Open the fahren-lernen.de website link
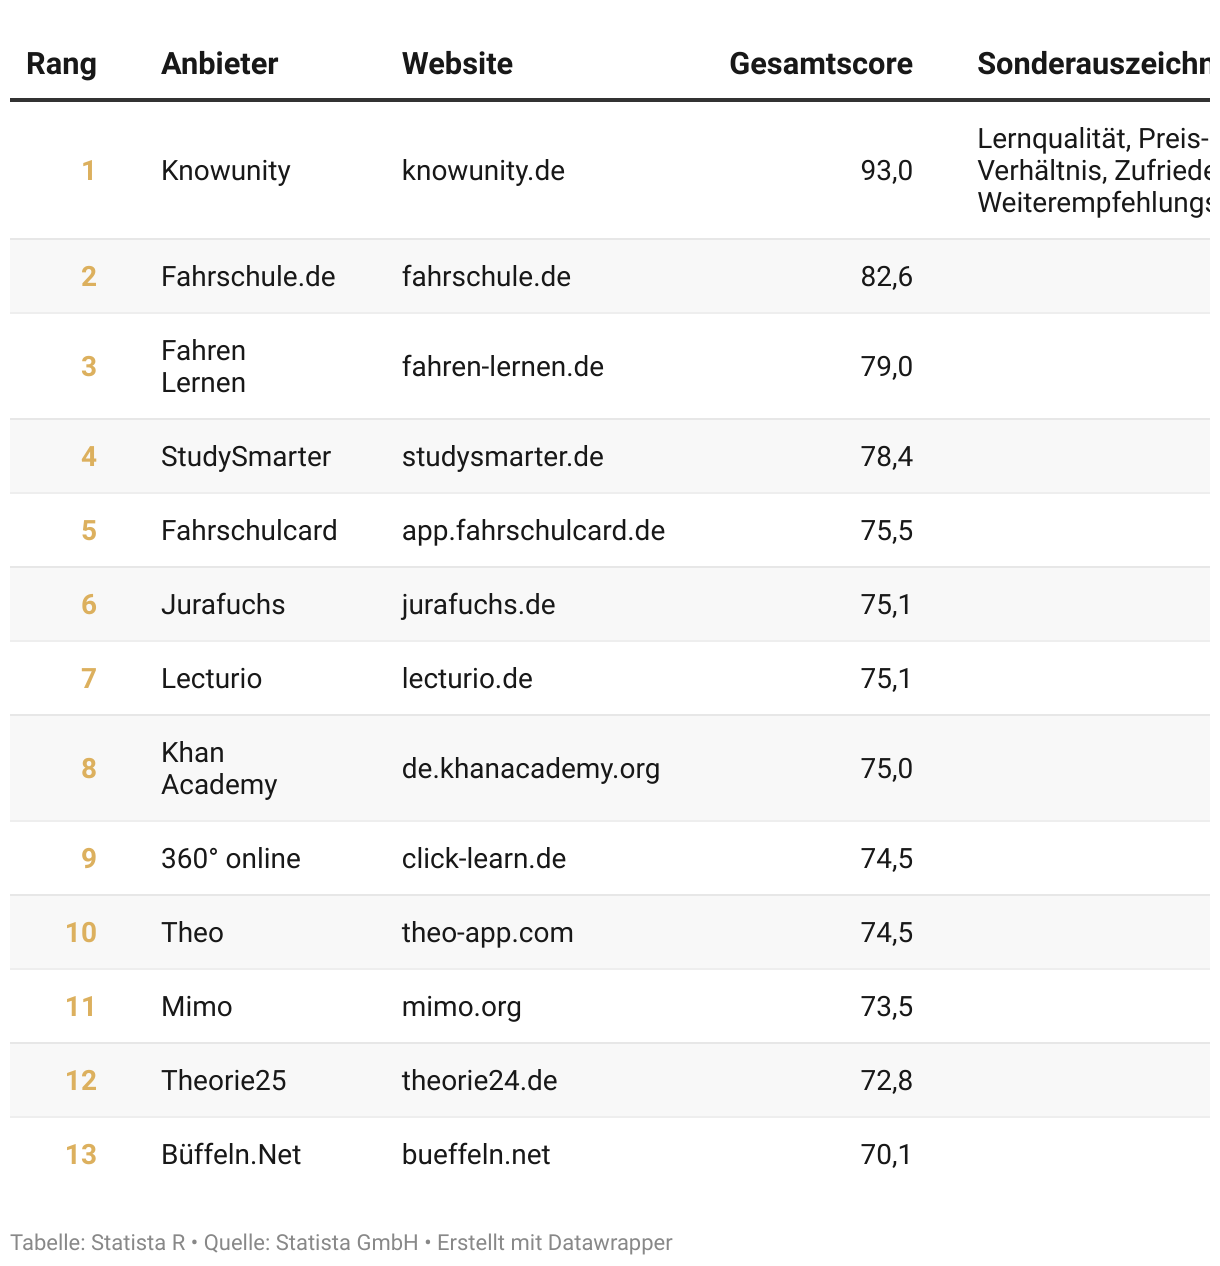The image size is (1220, 1266). pyautogui.click(x=502, y=367)
